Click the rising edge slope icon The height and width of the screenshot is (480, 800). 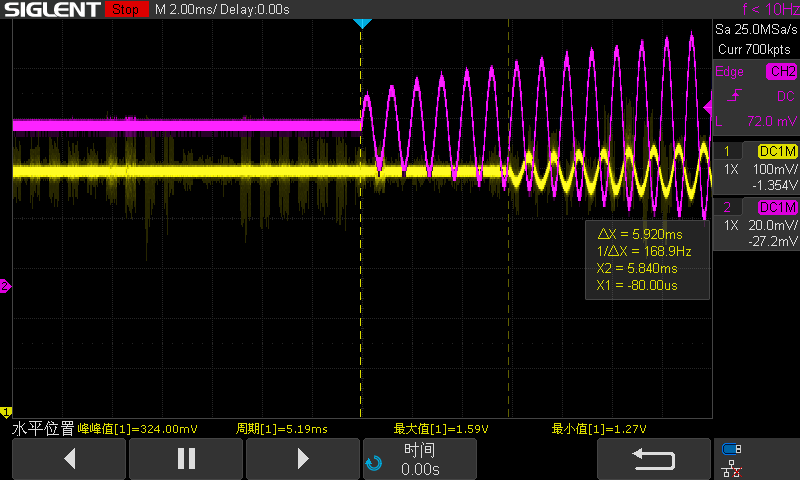point(734,95)
